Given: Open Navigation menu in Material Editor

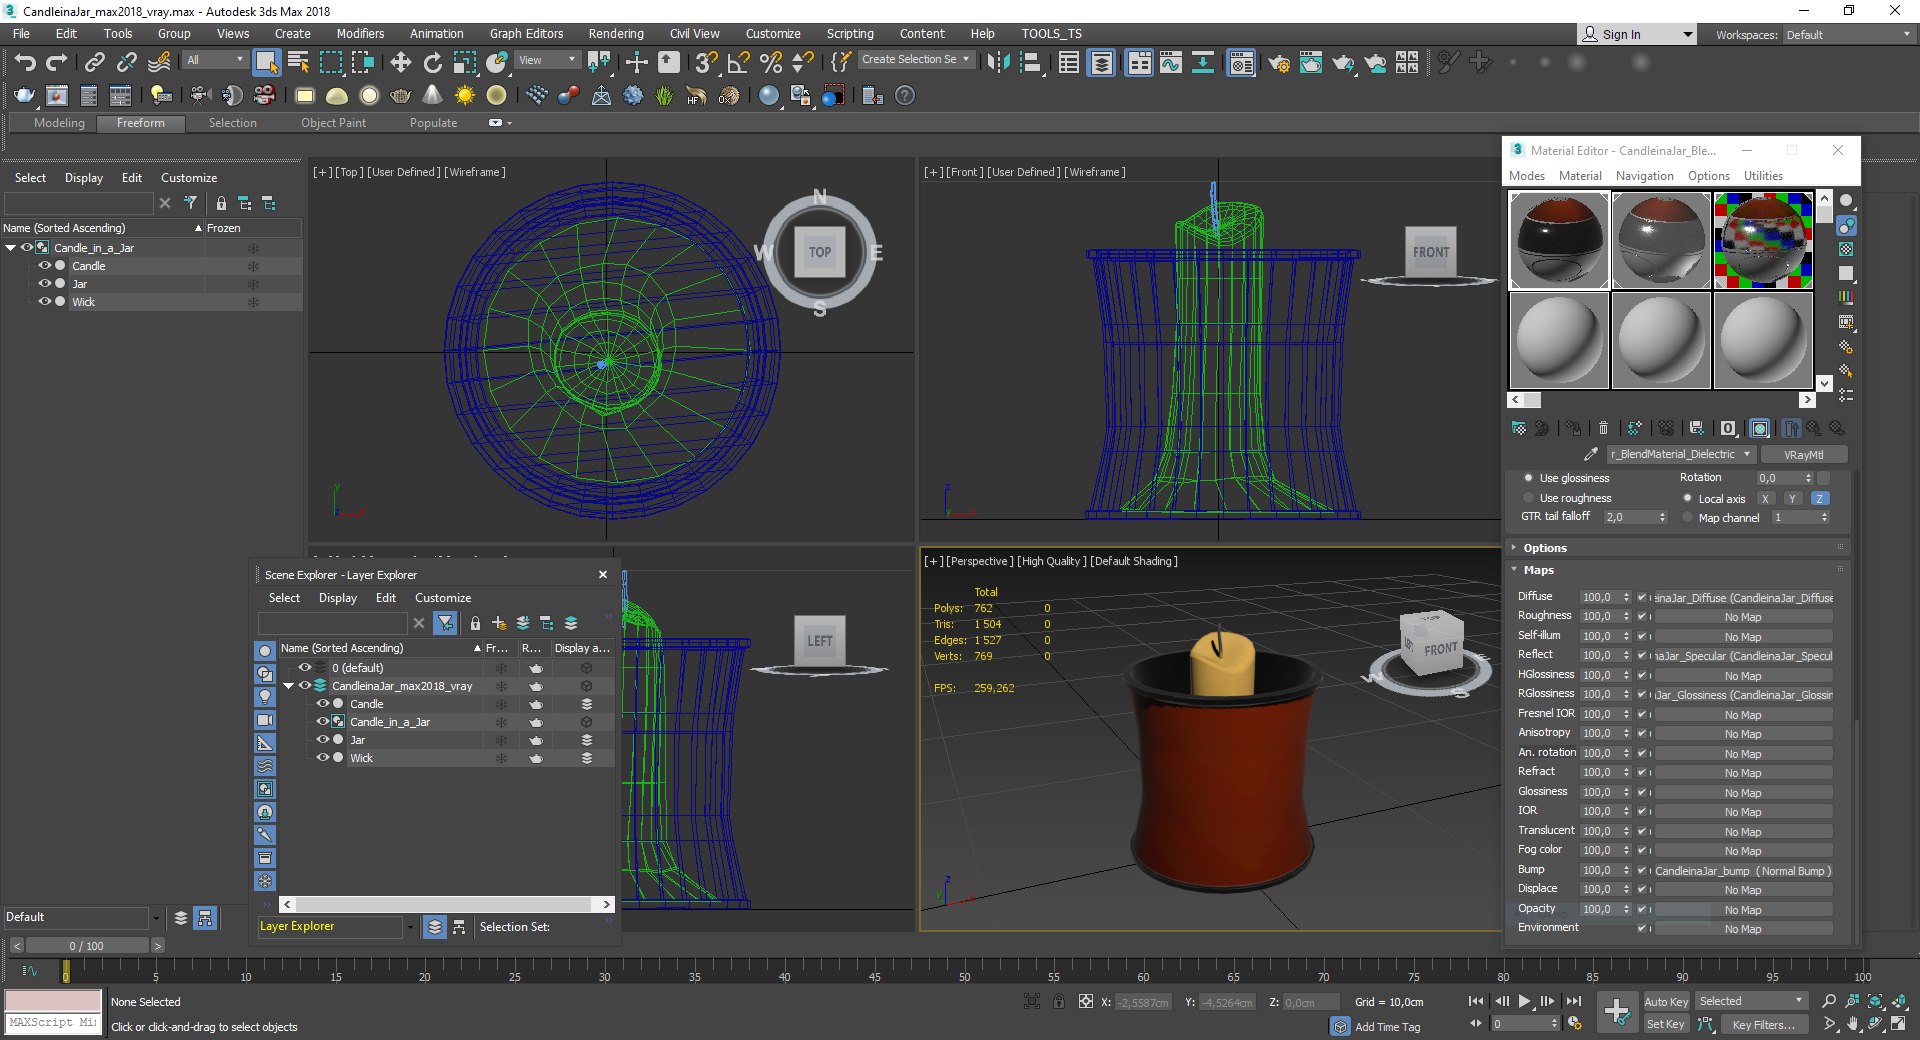Looking at the screenshot, I should 1644,176.
